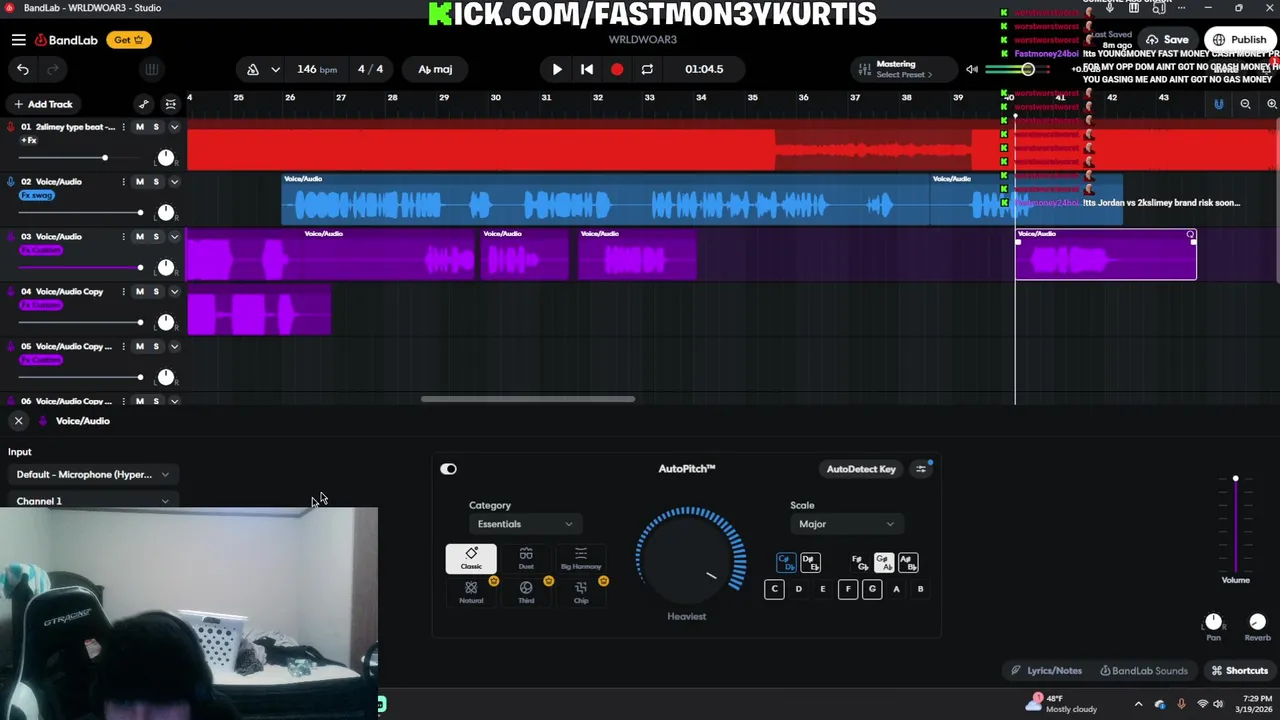Viewport: 1280px width, 720px height.
Task: Click the horizontal timeline scrollbar
Action: 527,399
